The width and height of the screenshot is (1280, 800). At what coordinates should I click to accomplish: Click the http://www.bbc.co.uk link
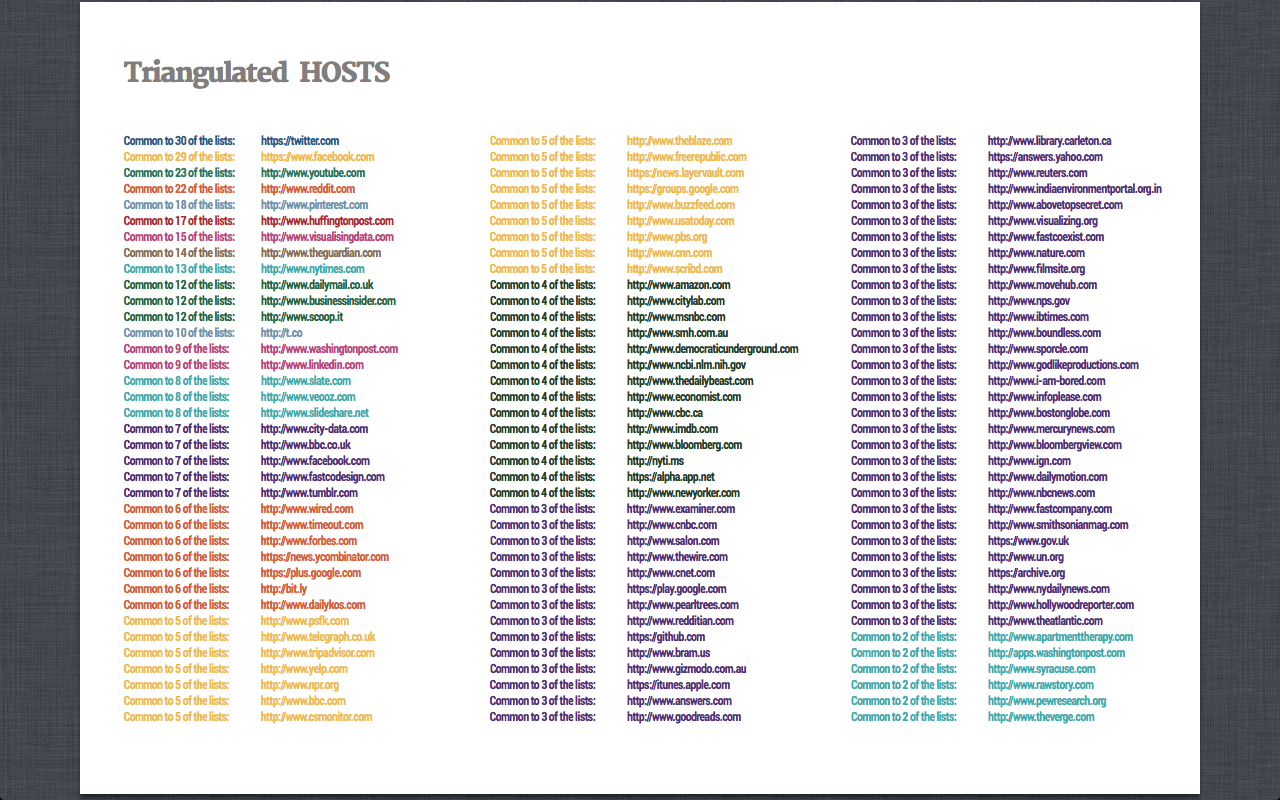pyautogui.click(x=306, y=445)
